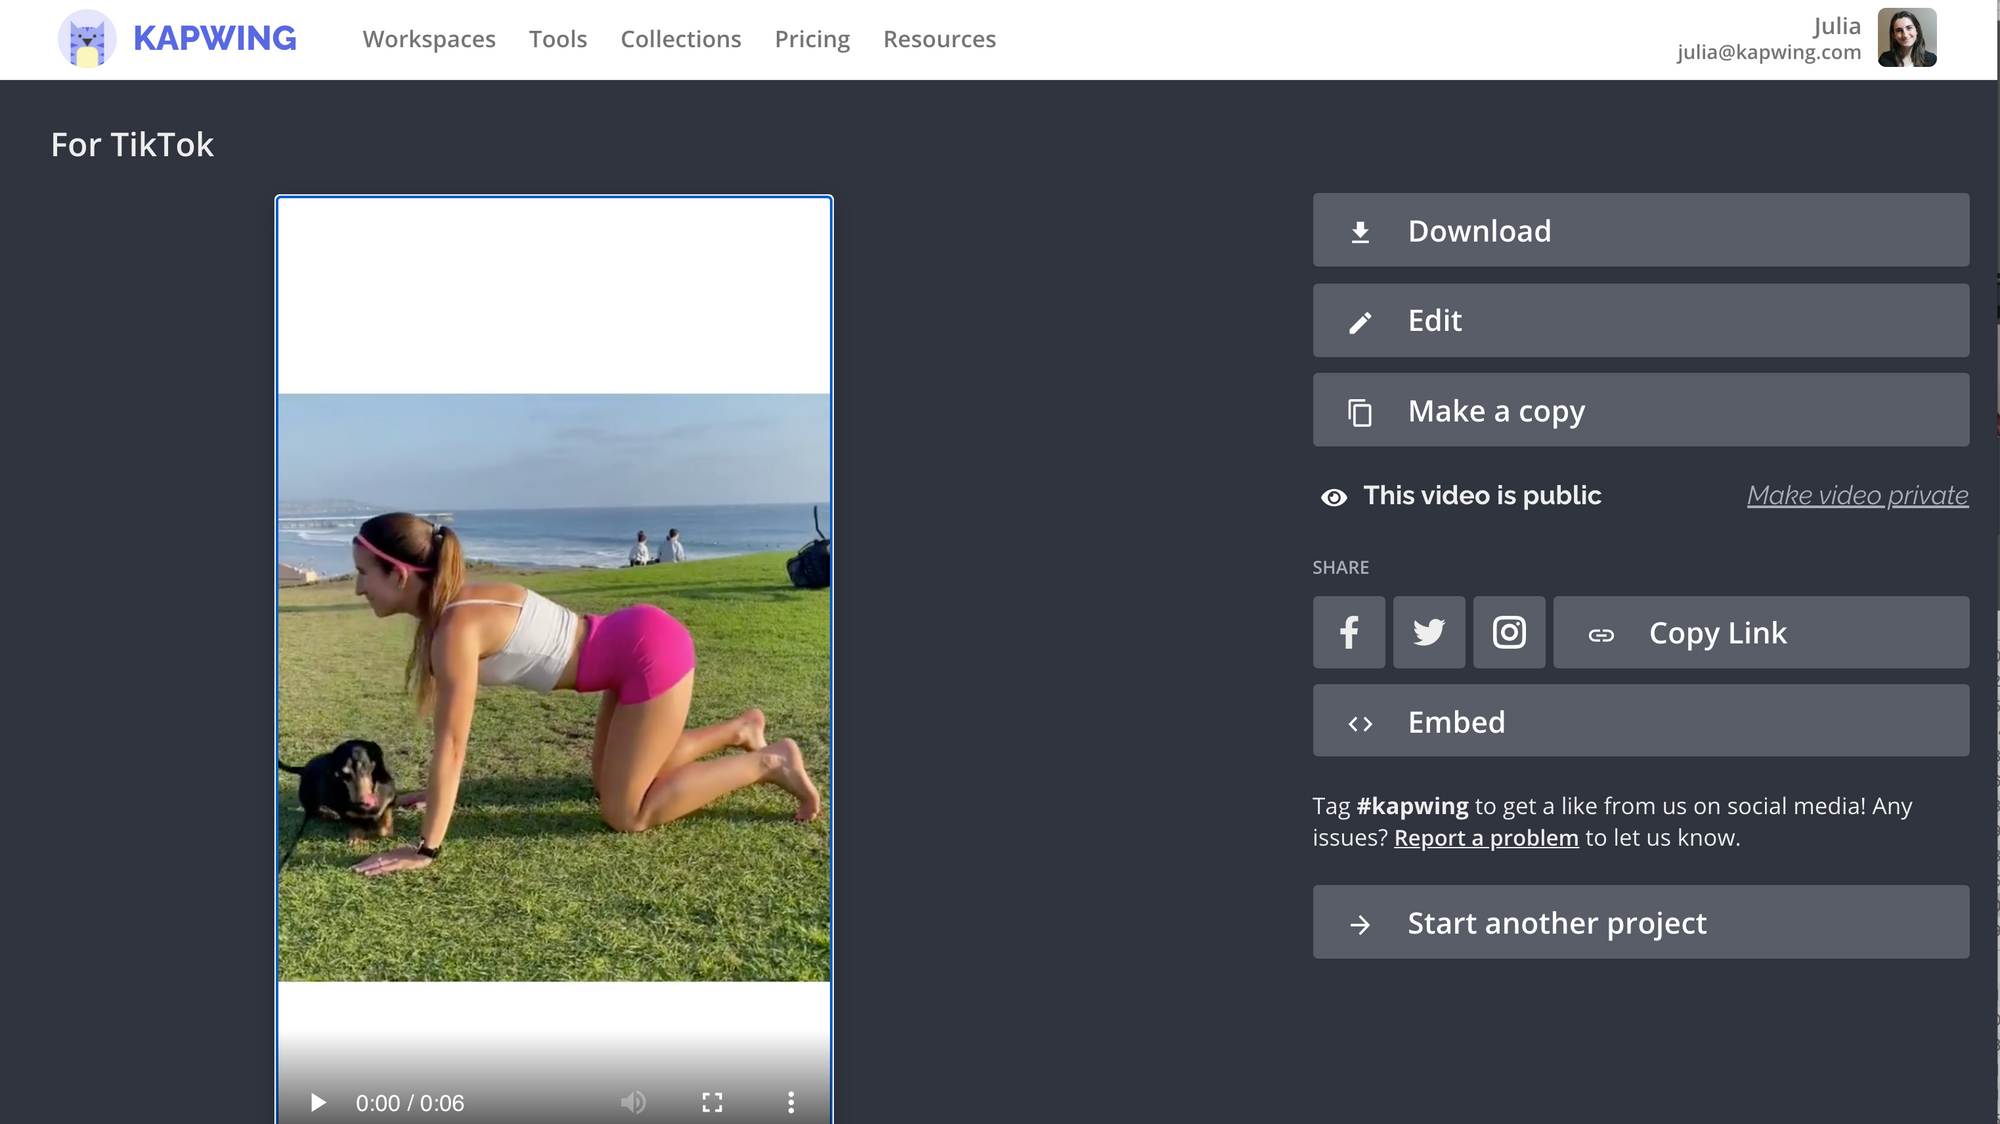Open the video in Edit mode
The height and width of the screenshot is (1124, 2000).
click(x=1640, y=320)
